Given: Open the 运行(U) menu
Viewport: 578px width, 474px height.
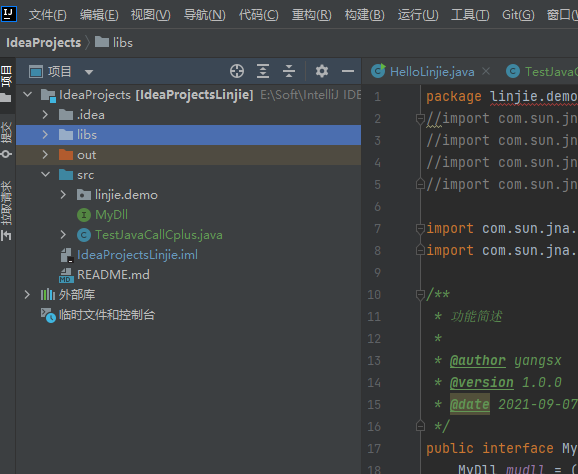Looking at the screenshot, I should (x=418, y=15).
